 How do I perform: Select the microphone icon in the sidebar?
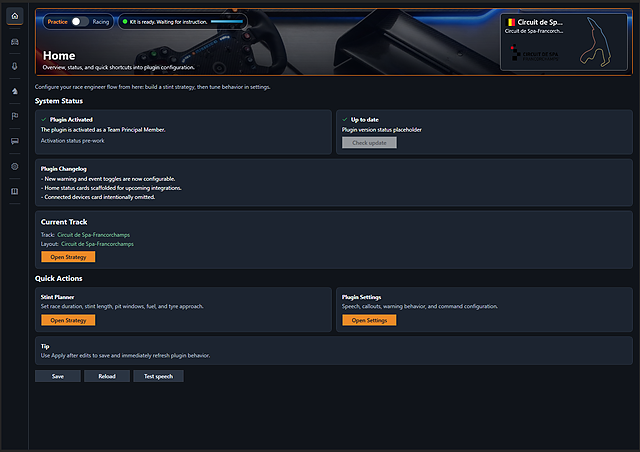coord(15,66)
